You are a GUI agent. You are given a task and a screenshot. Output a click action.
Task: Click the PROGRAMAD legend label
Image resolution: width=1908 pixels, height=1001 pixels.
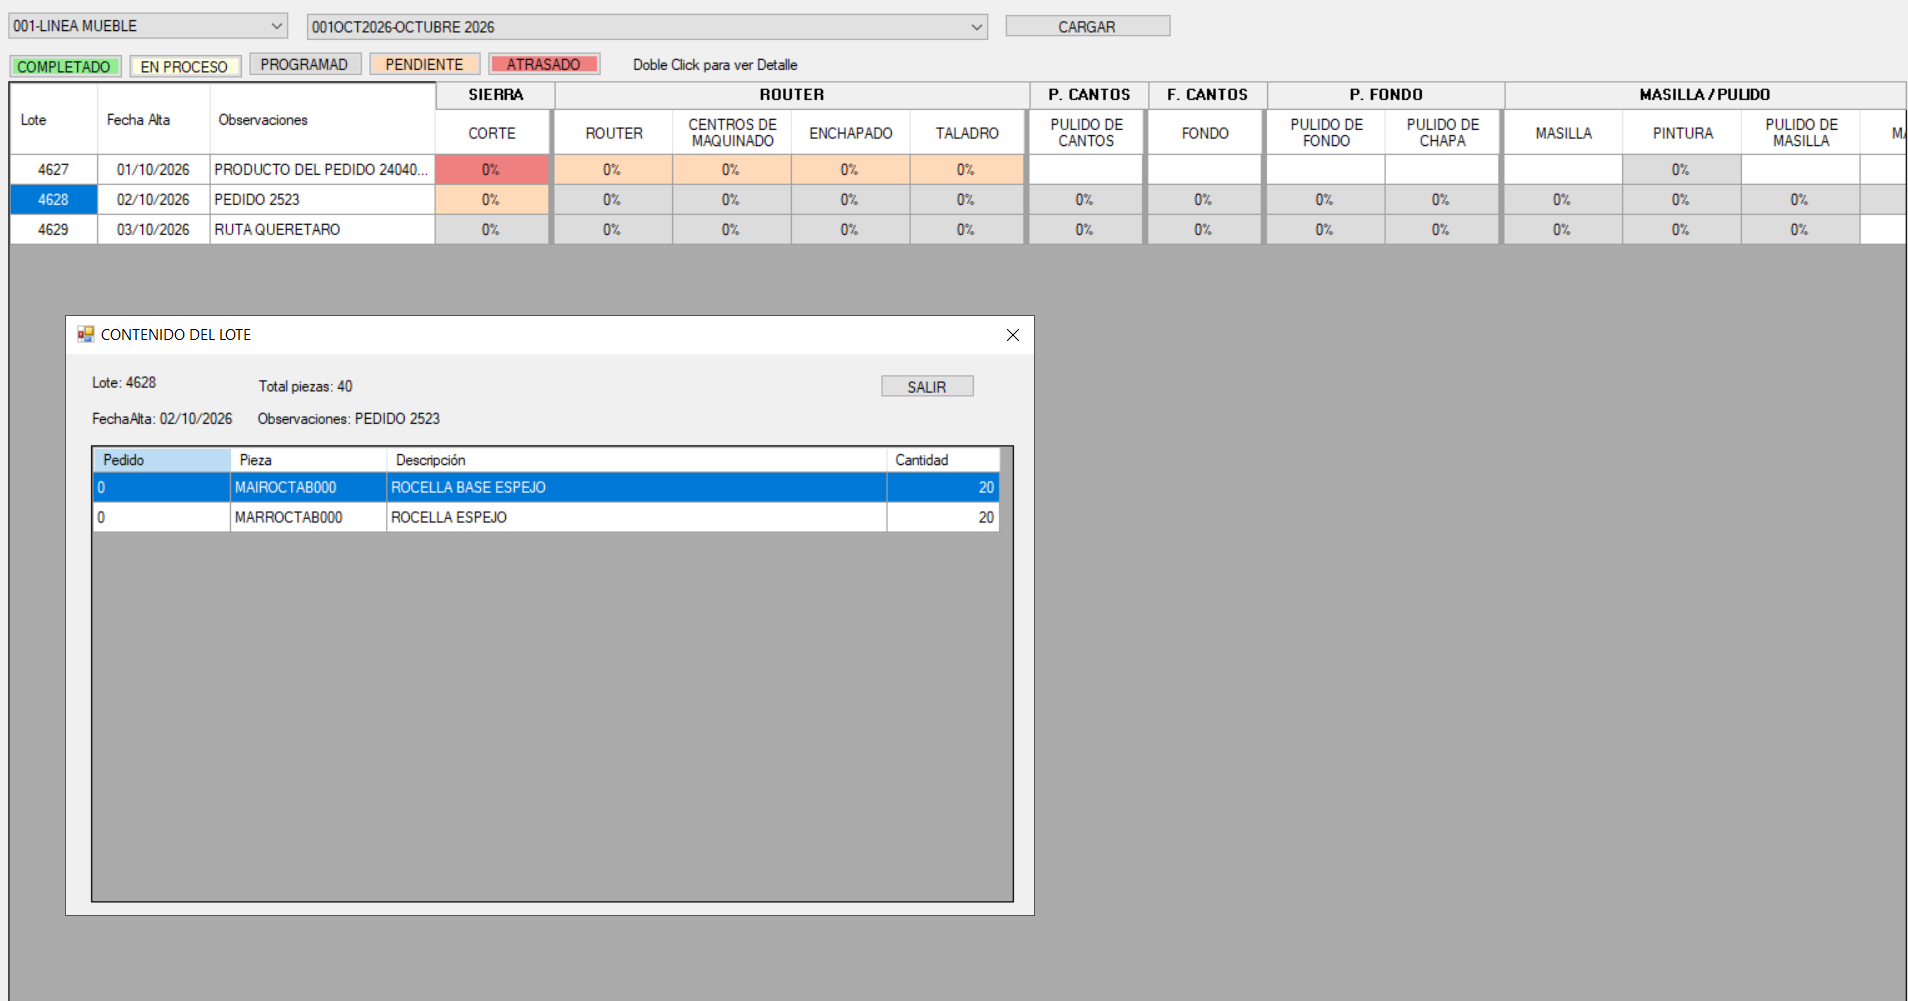click(x=304, y=65)
